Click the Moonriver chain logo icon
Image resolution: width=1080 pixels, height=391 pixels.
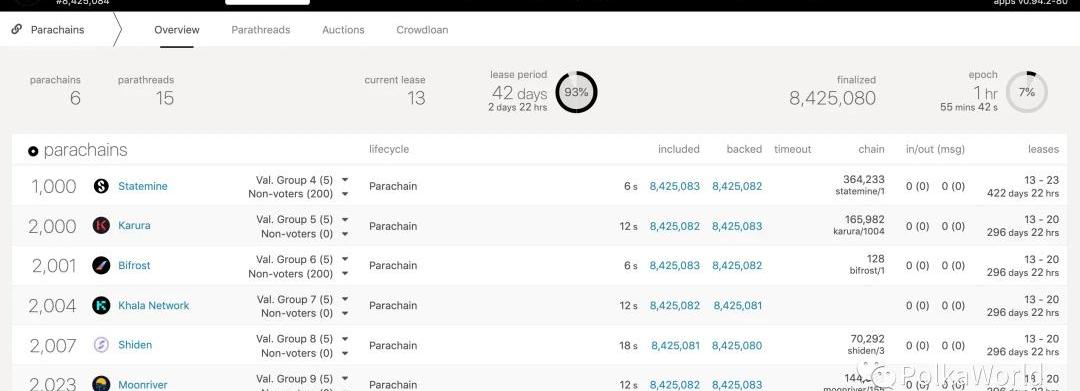[x=101, y=384]
